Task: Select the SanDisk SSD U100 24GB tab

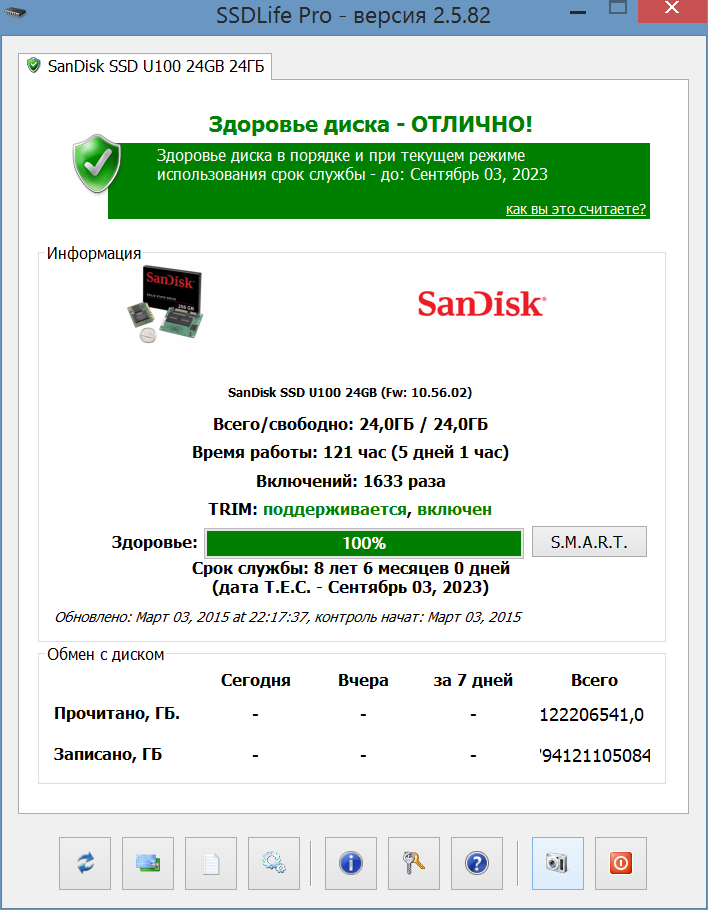Action: (x=145, y=66)
